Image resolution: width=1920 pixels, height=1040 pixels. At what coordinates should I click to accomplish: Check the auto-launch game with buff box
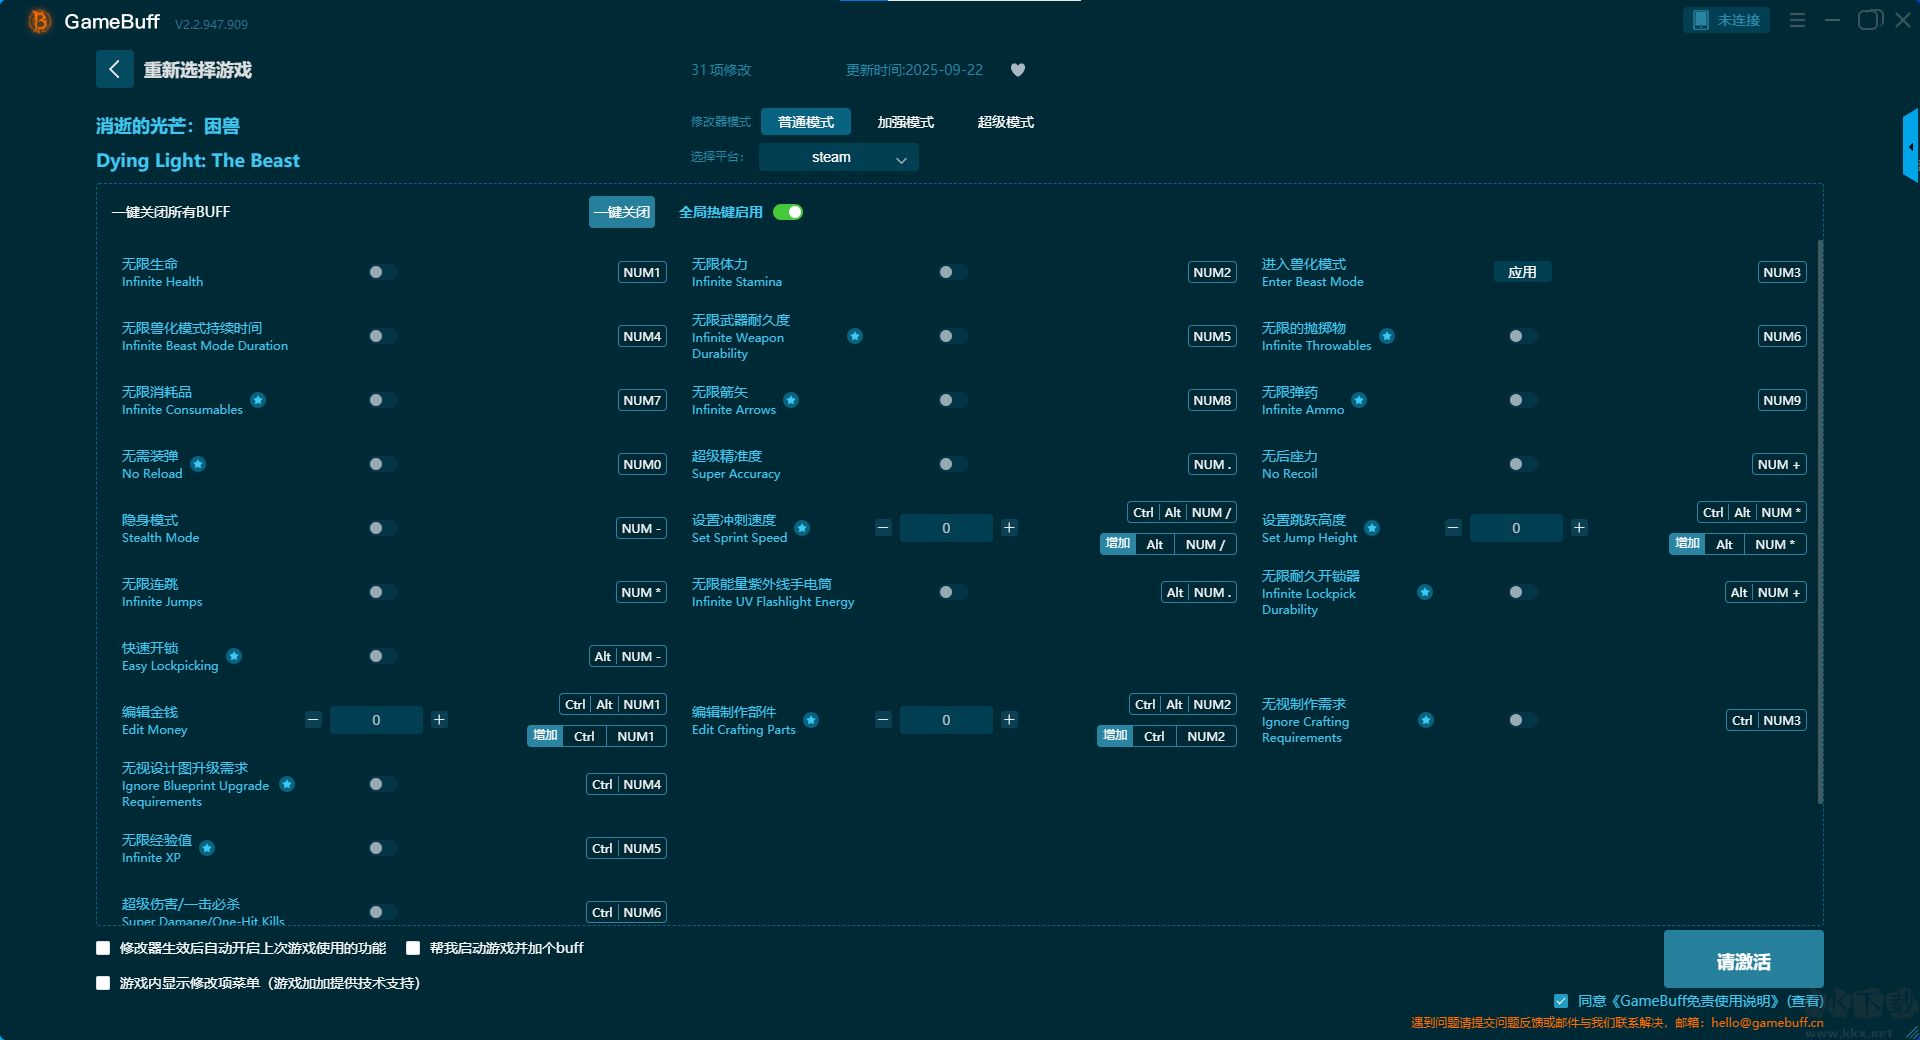413,948
